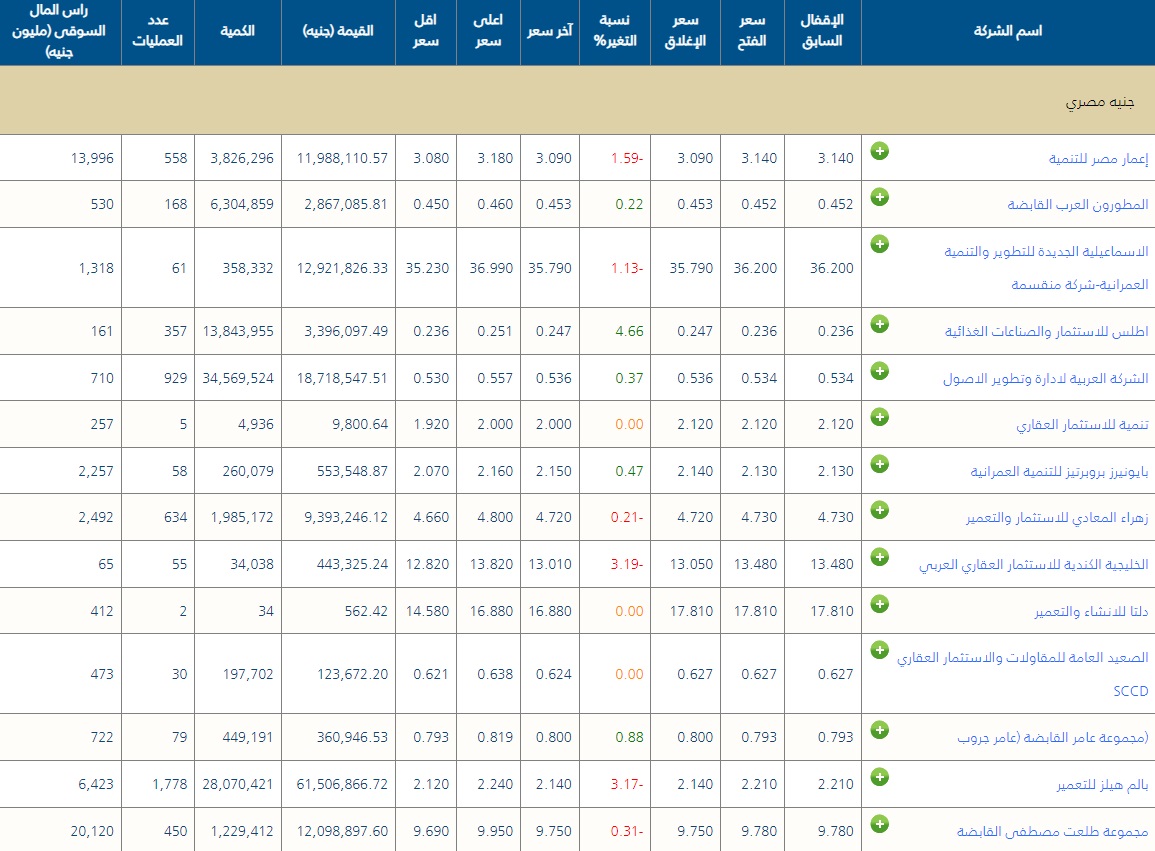Expand details for الصعيد العامة للمقاولات SCCD
1155x851 pixels.
[x=880, y=650]
